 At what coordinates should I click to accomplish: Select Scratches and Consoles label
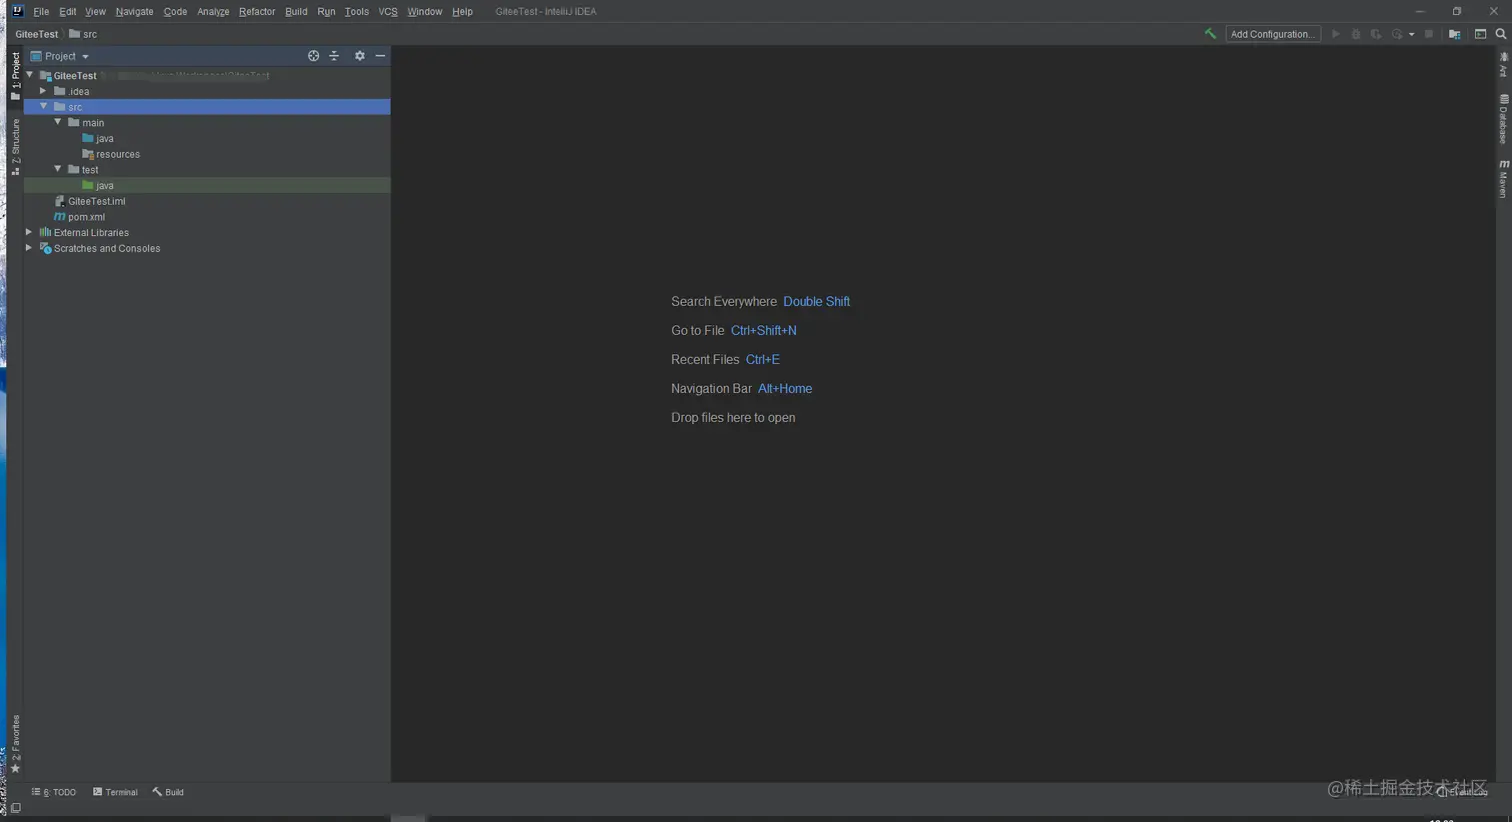coord(107,248)
